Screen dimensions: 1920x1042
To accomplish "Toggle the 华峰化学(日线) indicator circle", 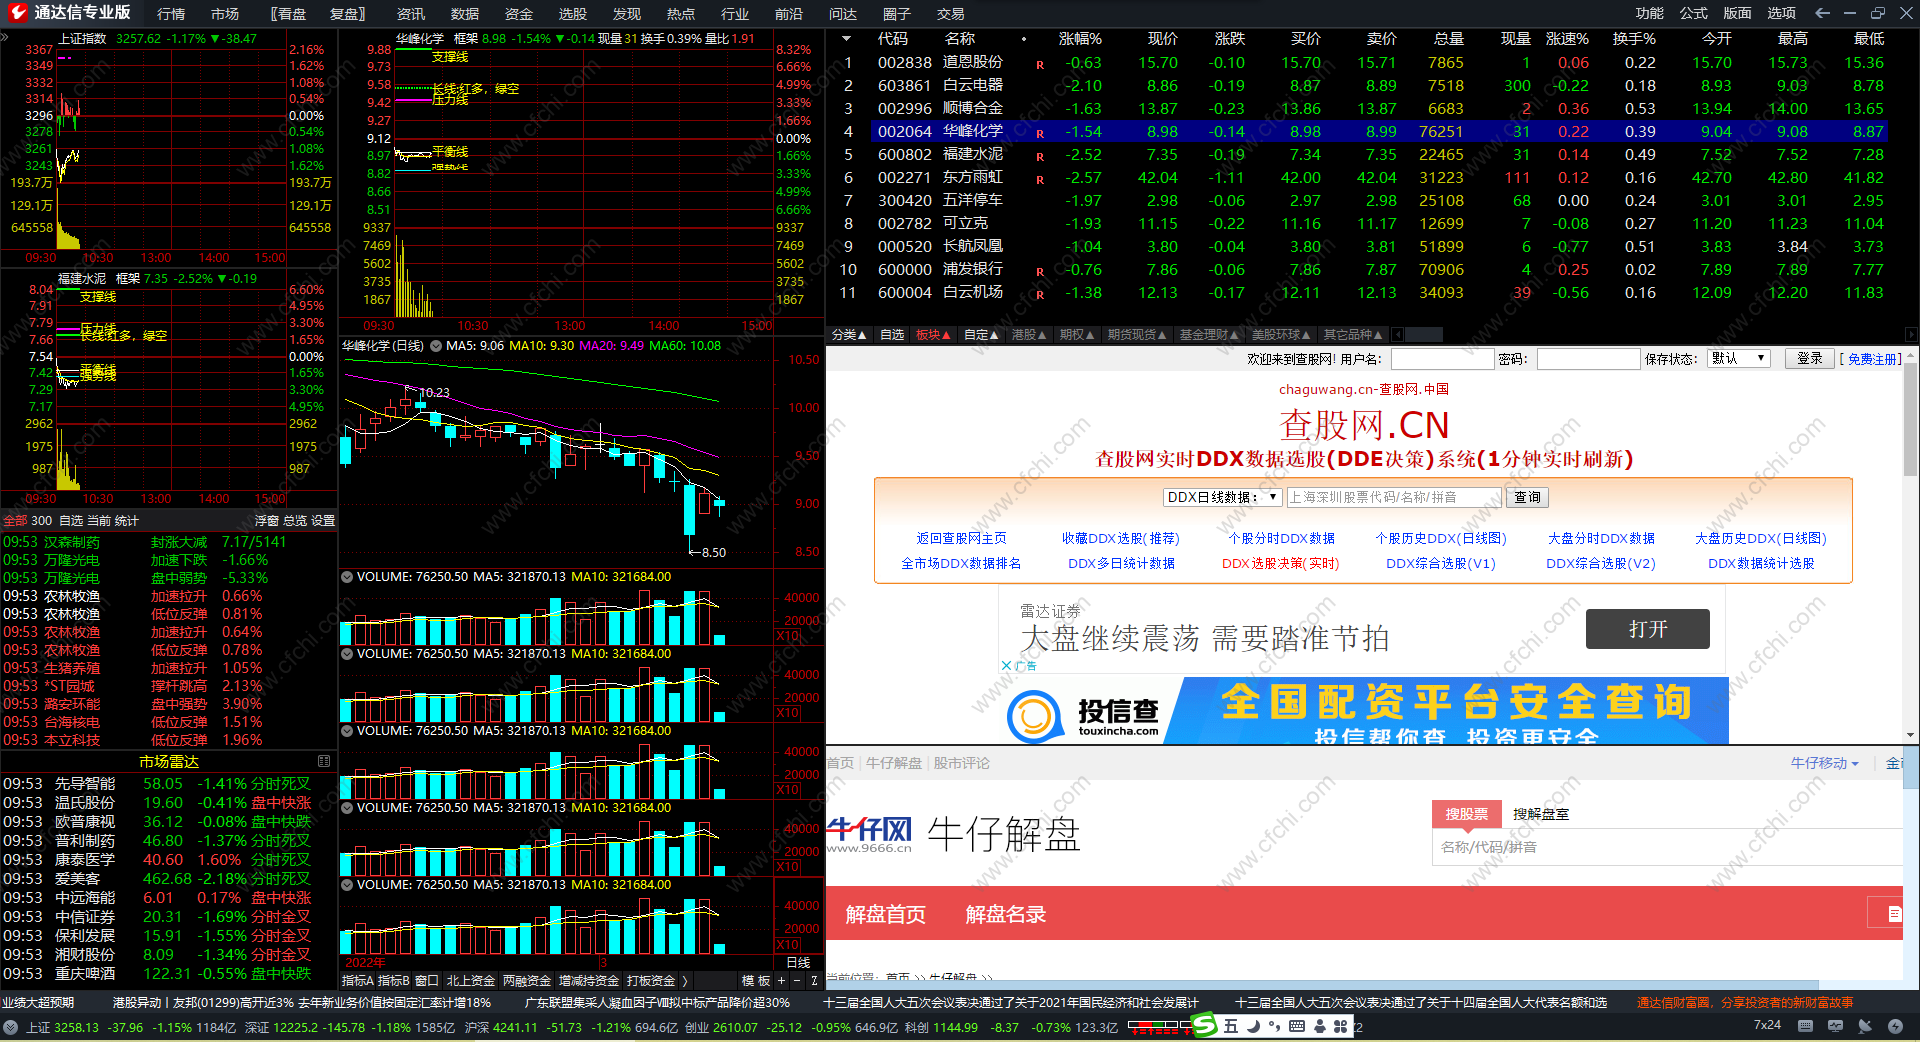I will coord(435,346).
